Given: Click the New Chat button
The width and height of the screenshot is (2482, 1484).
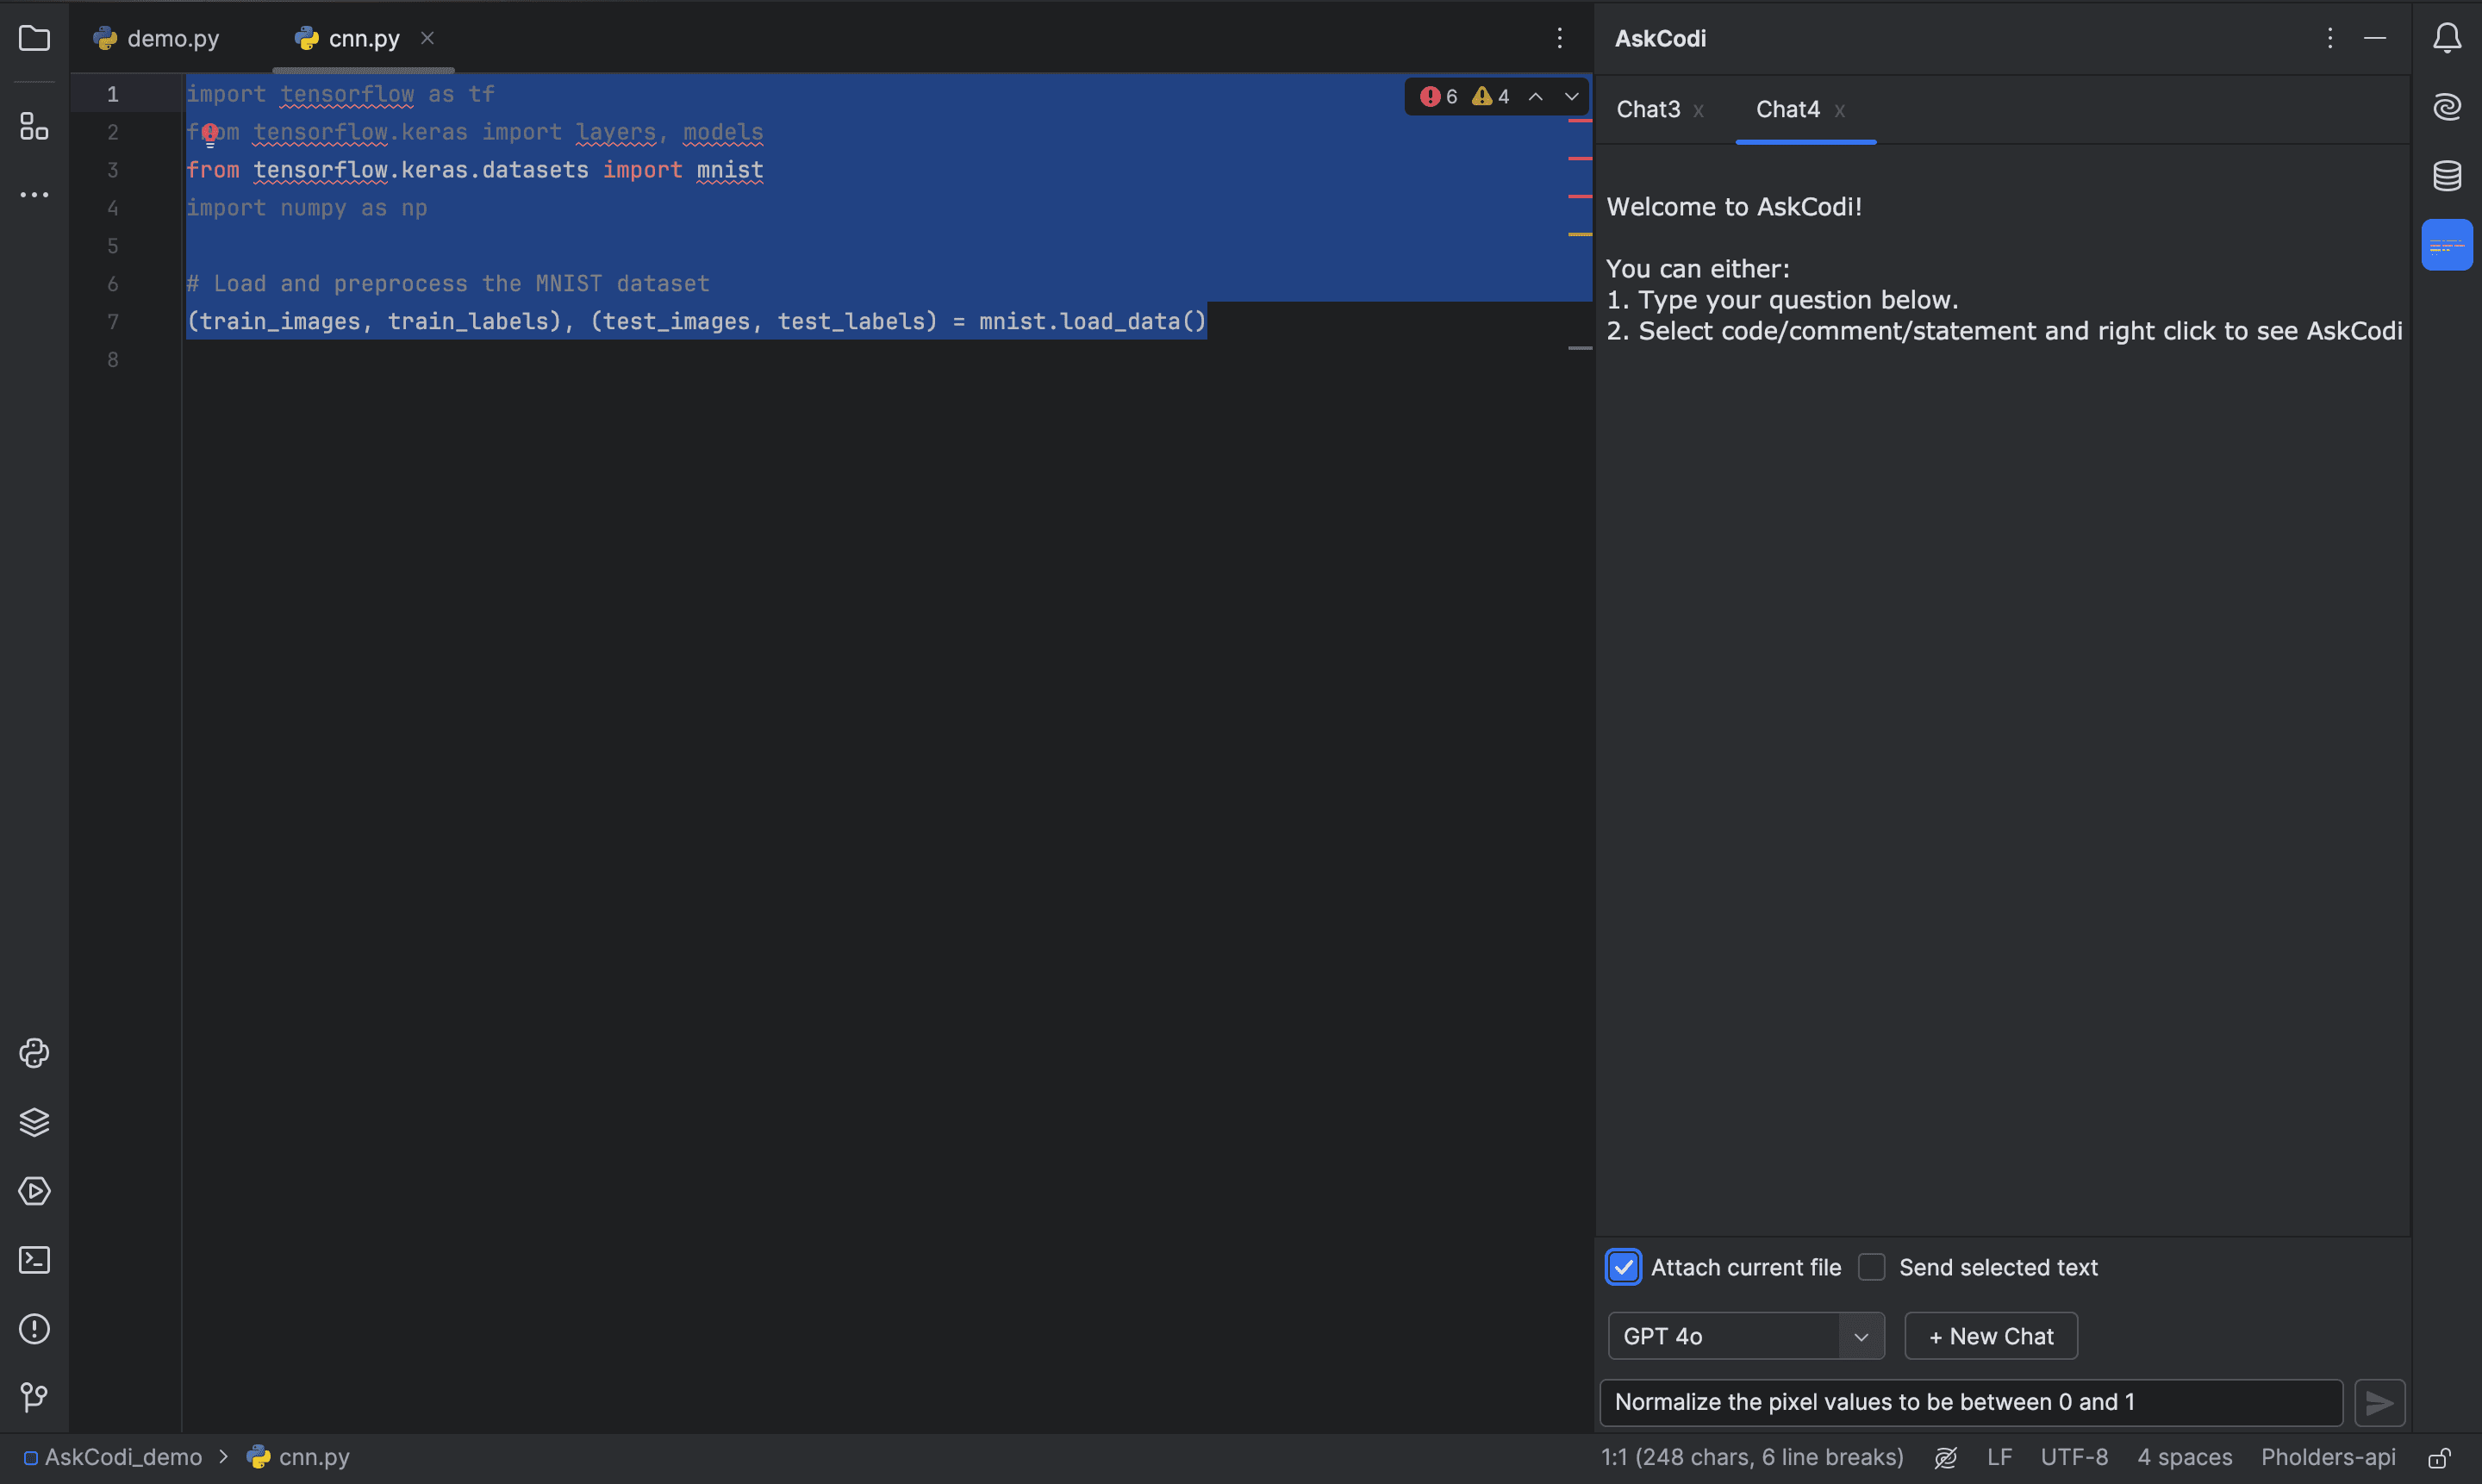Looking at the screenshot, I should [x=1991, y=1336].
